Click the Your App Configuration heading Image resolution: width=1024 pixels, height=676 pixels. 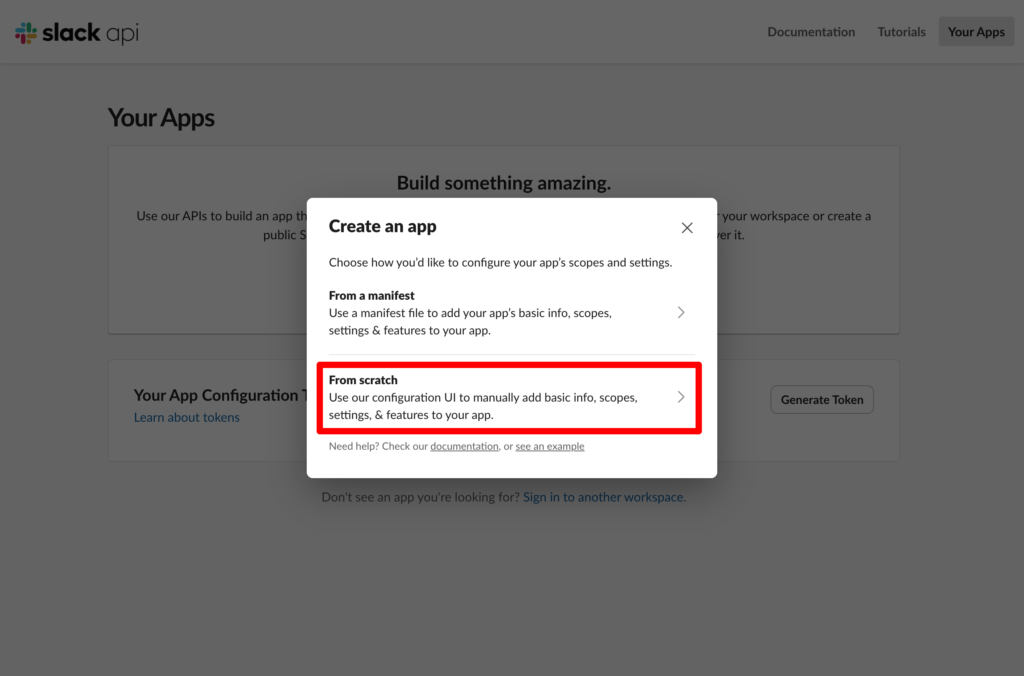tap(216, 395)
